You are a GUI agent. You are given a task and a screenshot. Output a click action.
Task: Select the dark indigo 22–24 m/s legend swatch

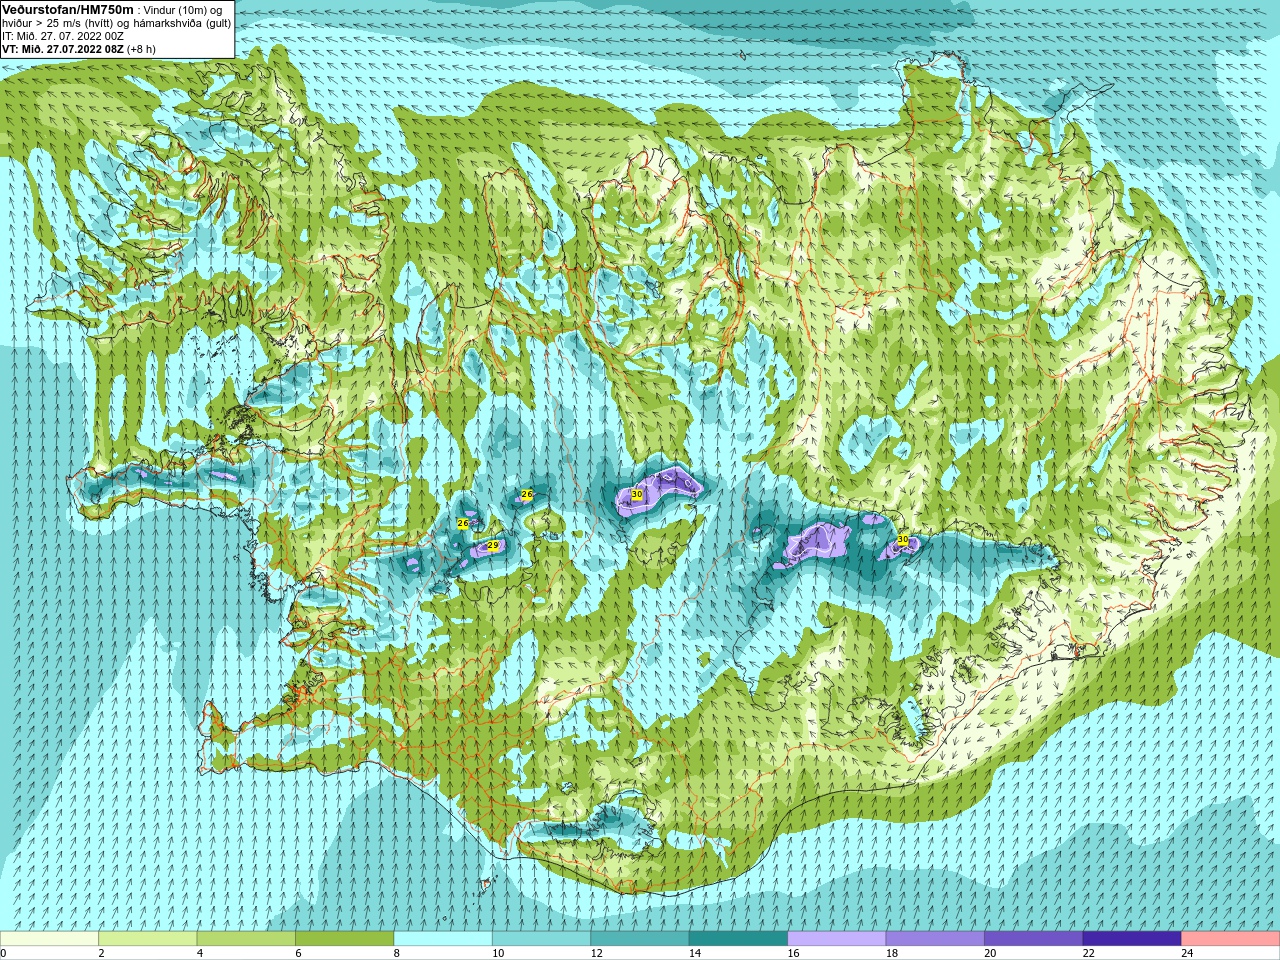coord(1132,939)
